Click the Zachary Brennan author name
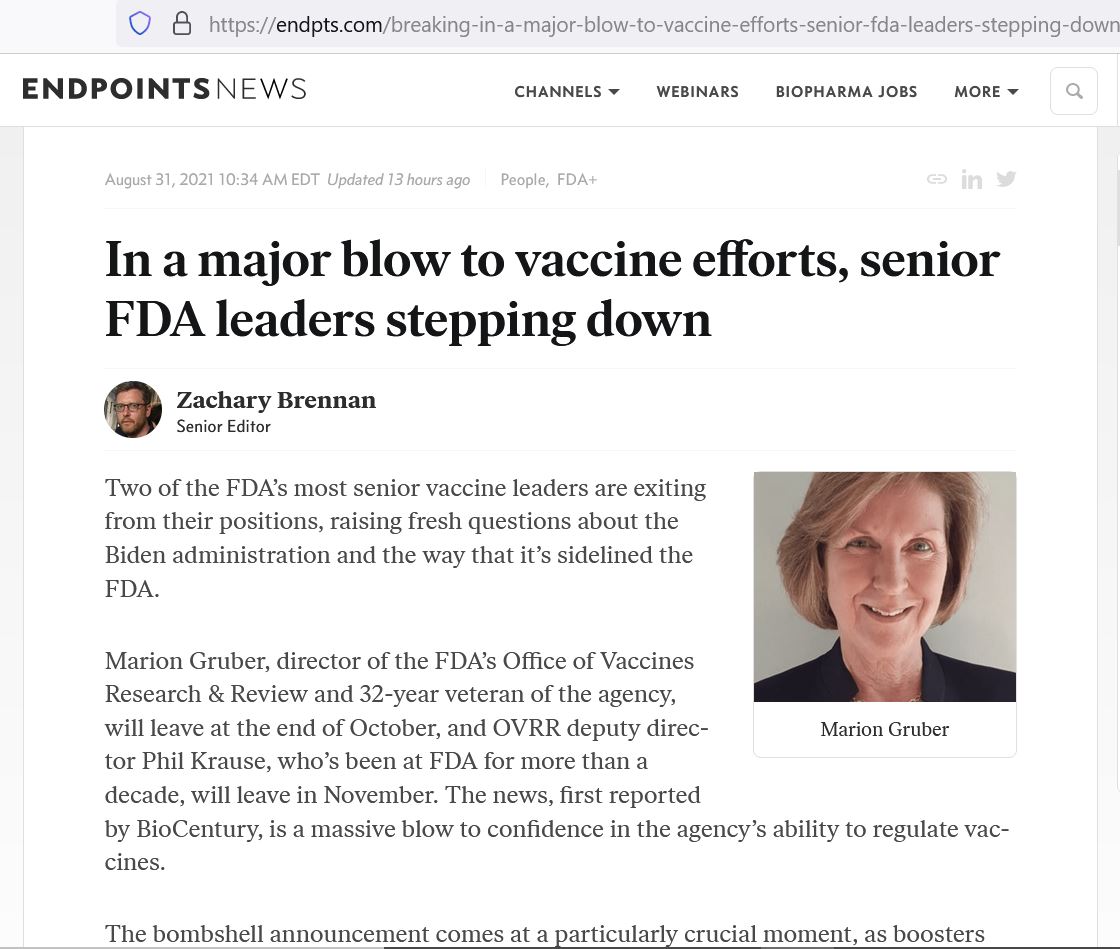 click(x=276, y=400)
